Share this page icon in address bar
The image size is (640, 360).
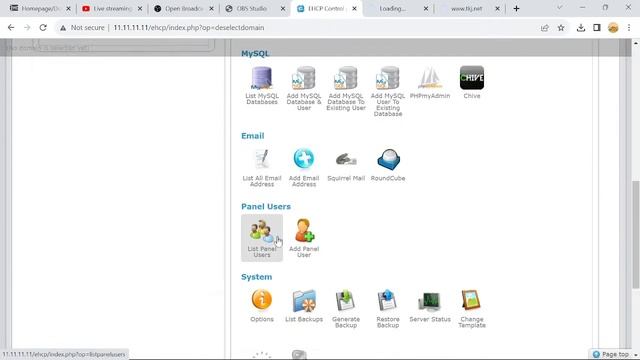click(x=544, y=28)
